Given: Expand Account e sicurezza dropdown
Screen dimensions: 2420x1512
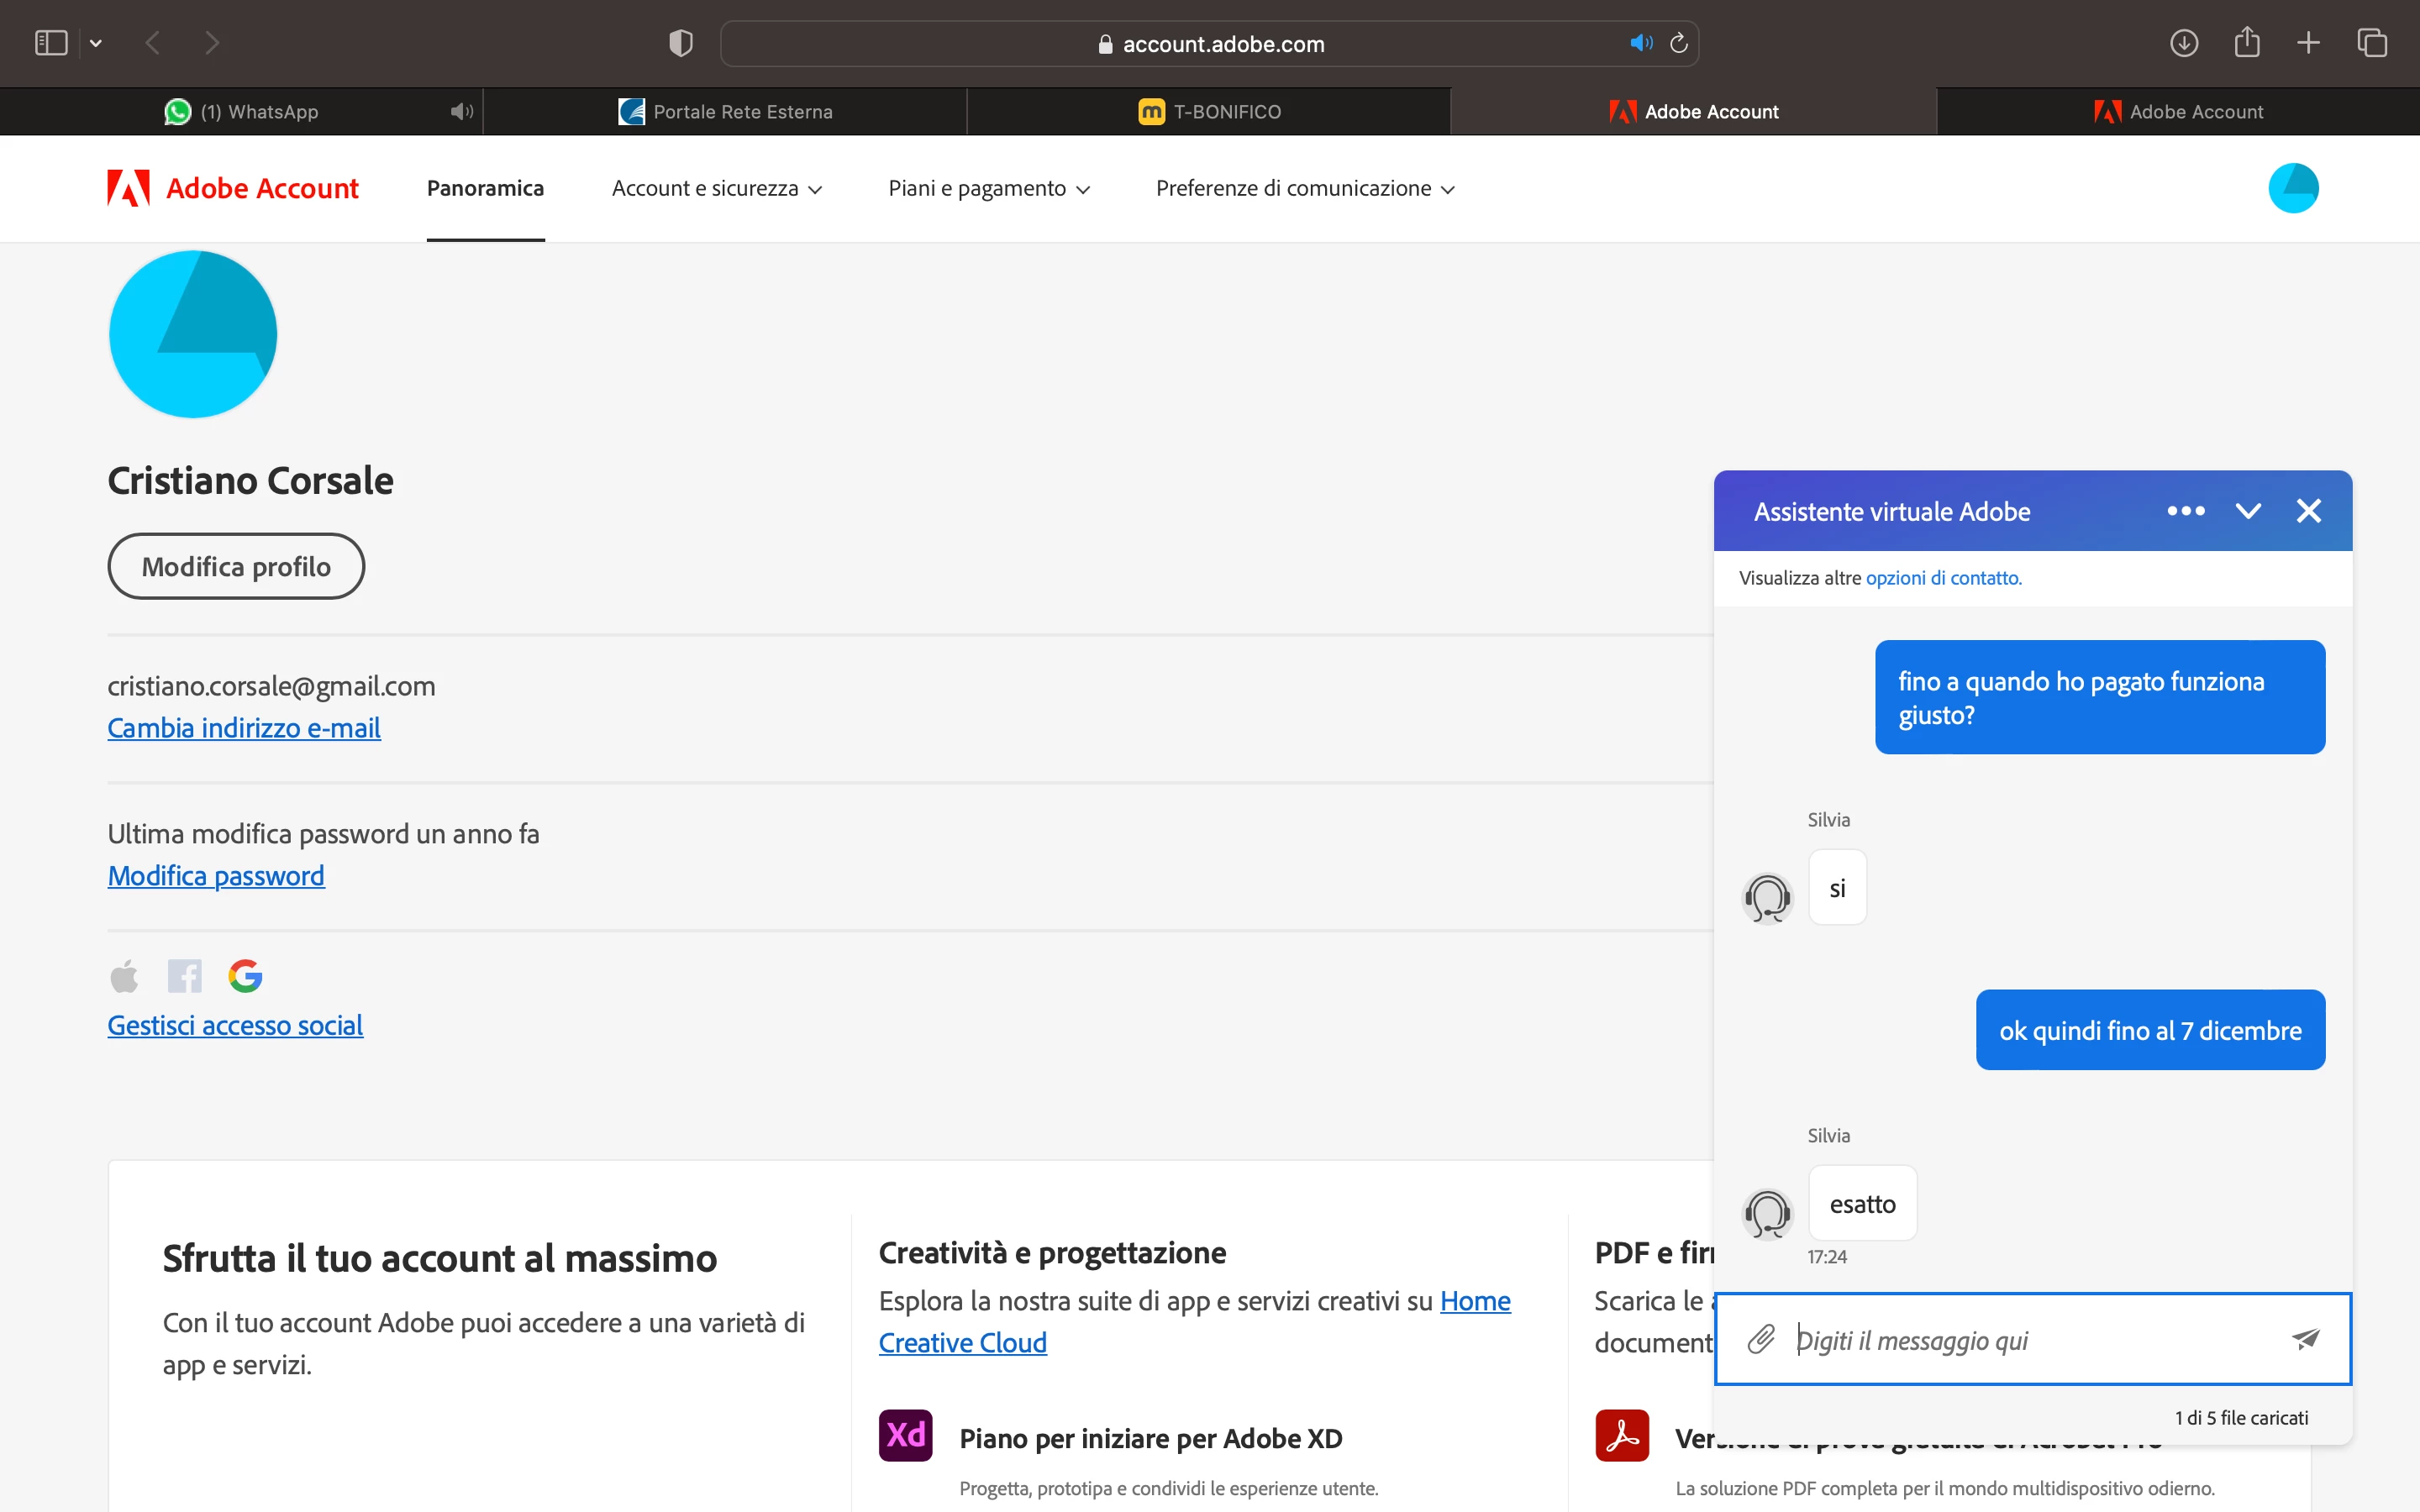Looking at the screenshot, I should [x=716, y=188].
